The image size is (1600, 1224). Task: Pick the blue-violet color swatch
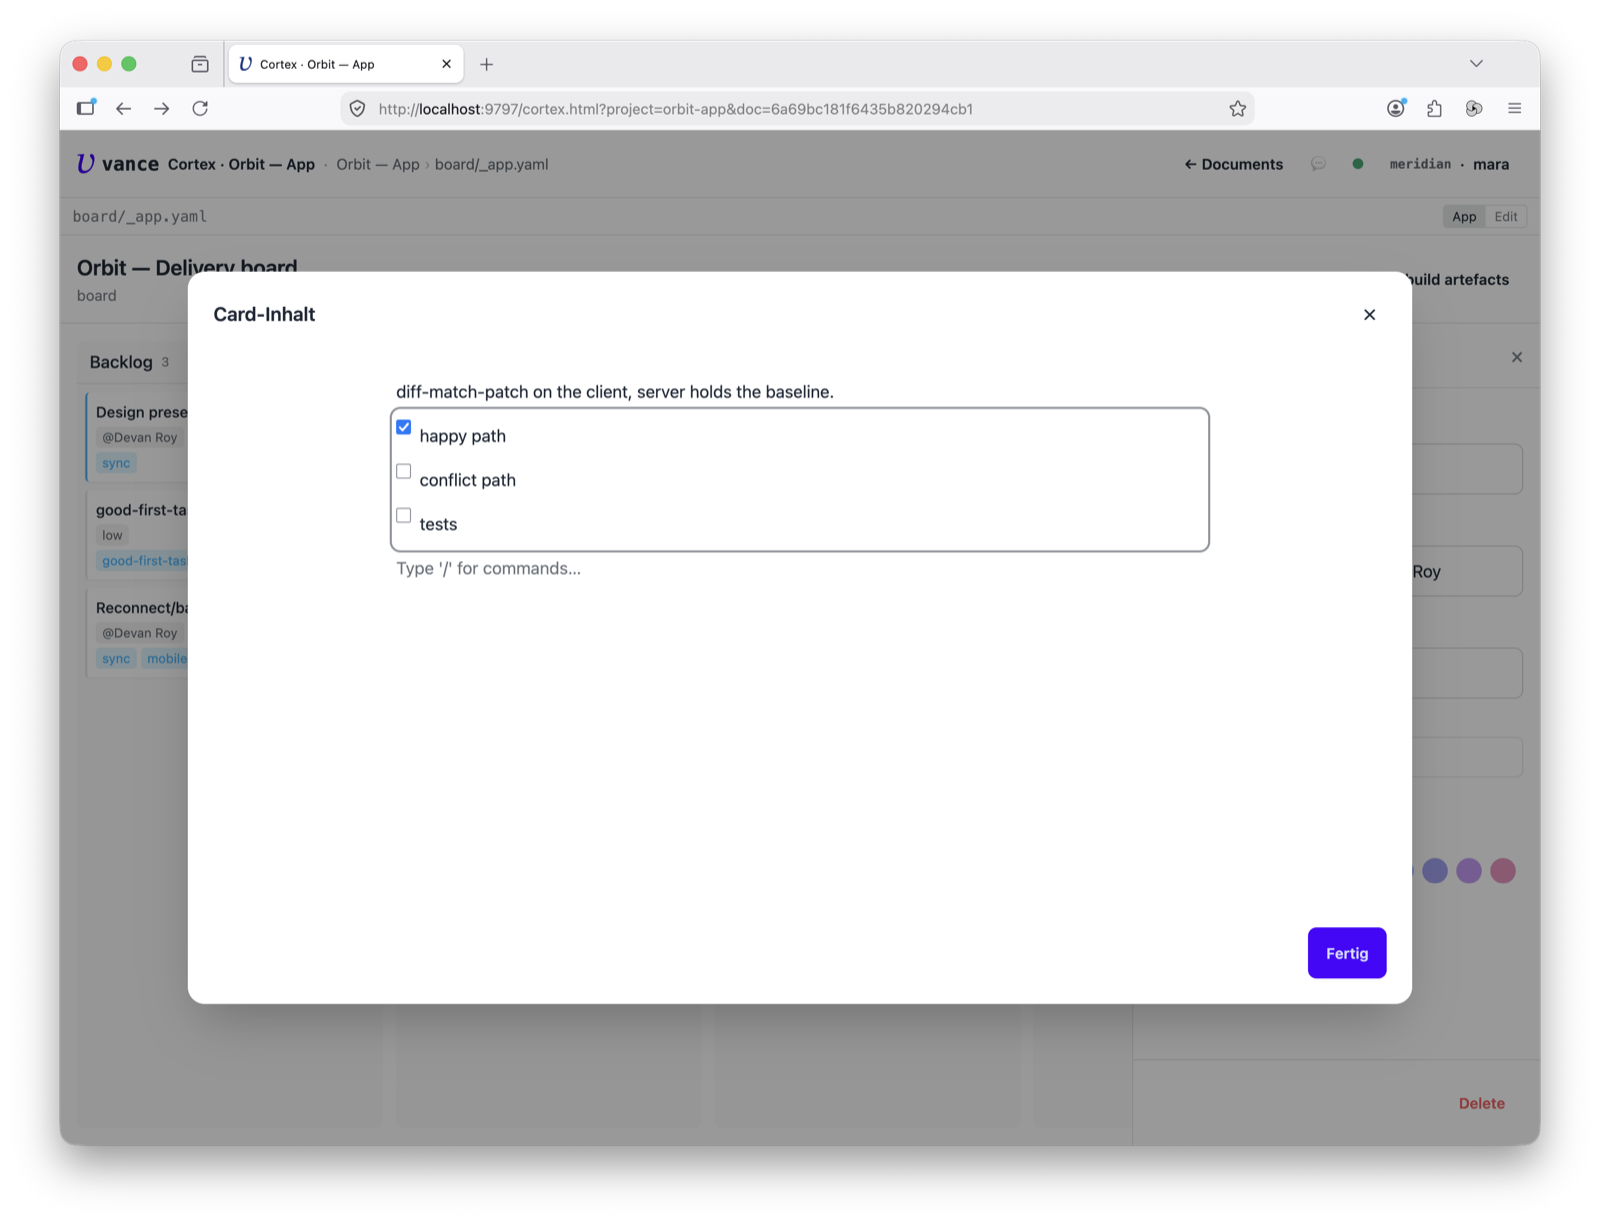pos(1434,871)
